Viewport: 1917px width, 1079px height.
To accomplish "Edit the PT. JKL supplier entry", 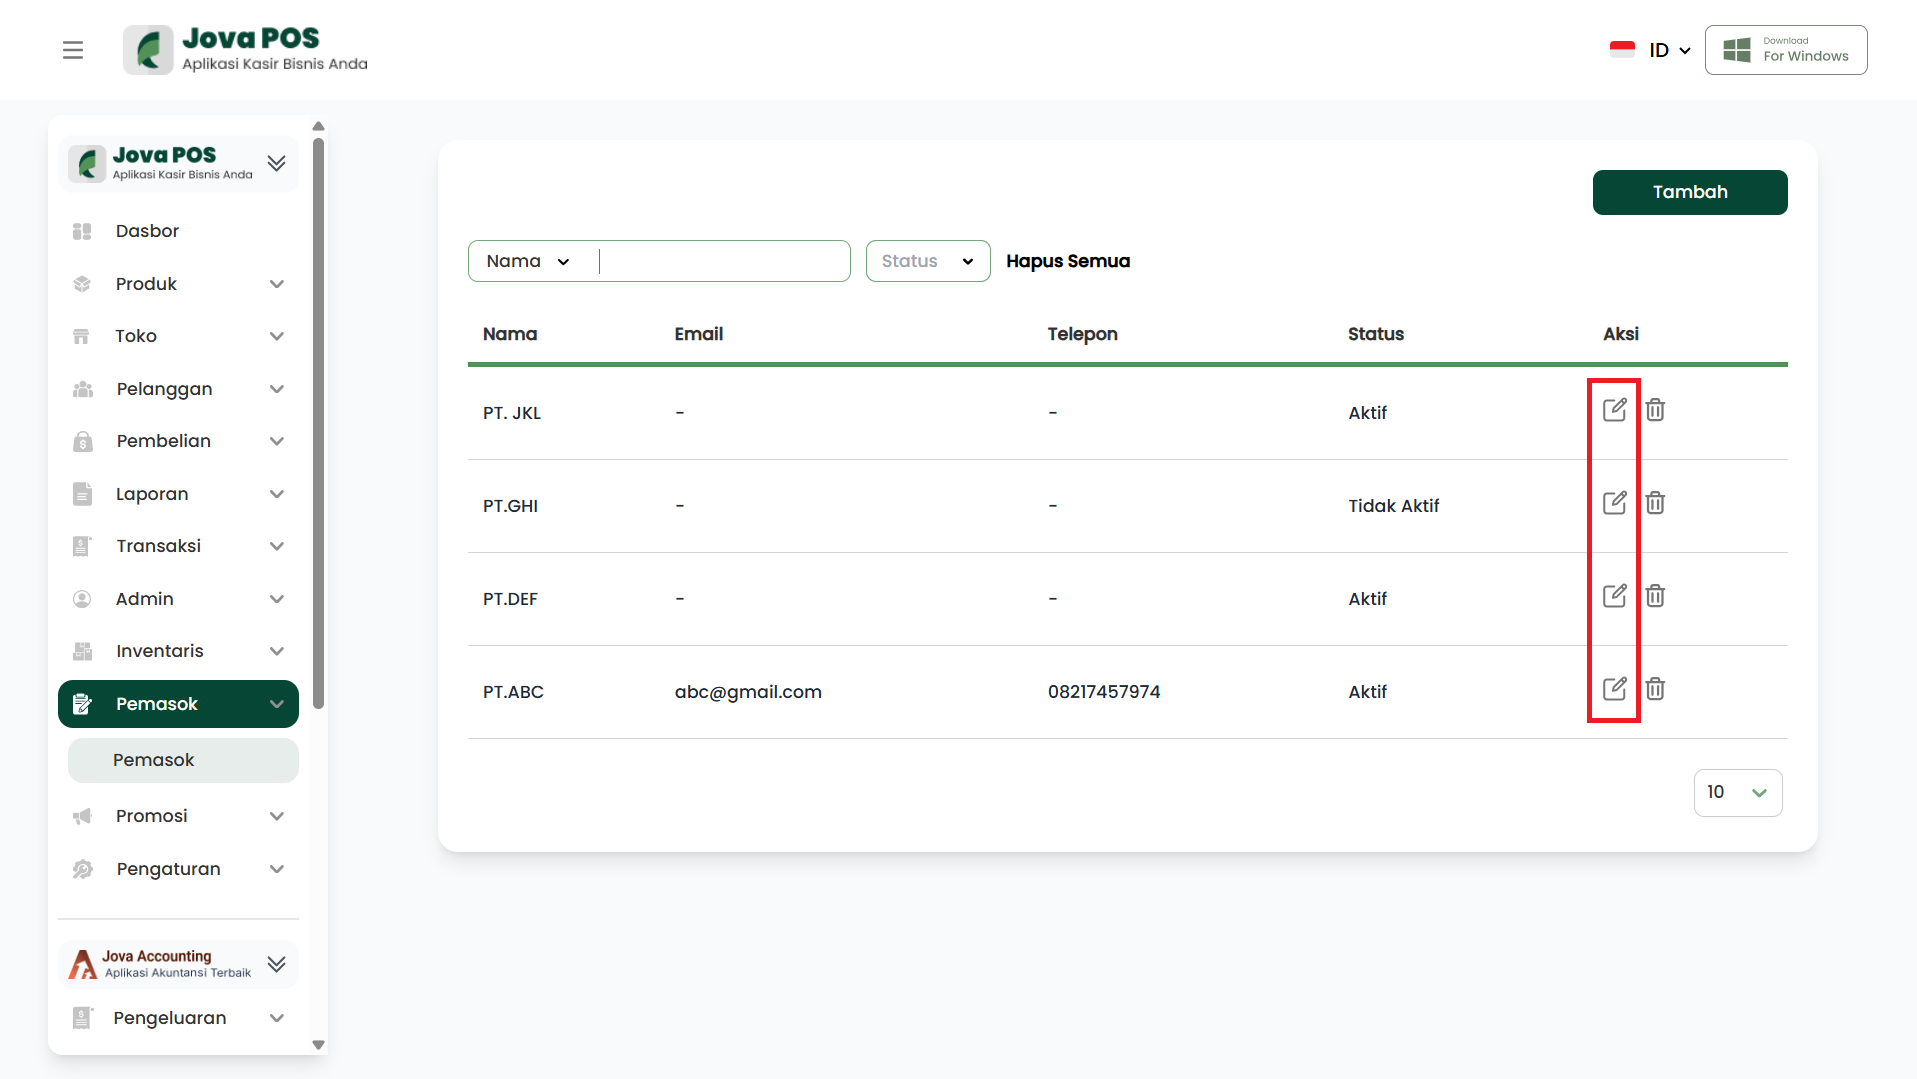I will tap(1614, 410).
